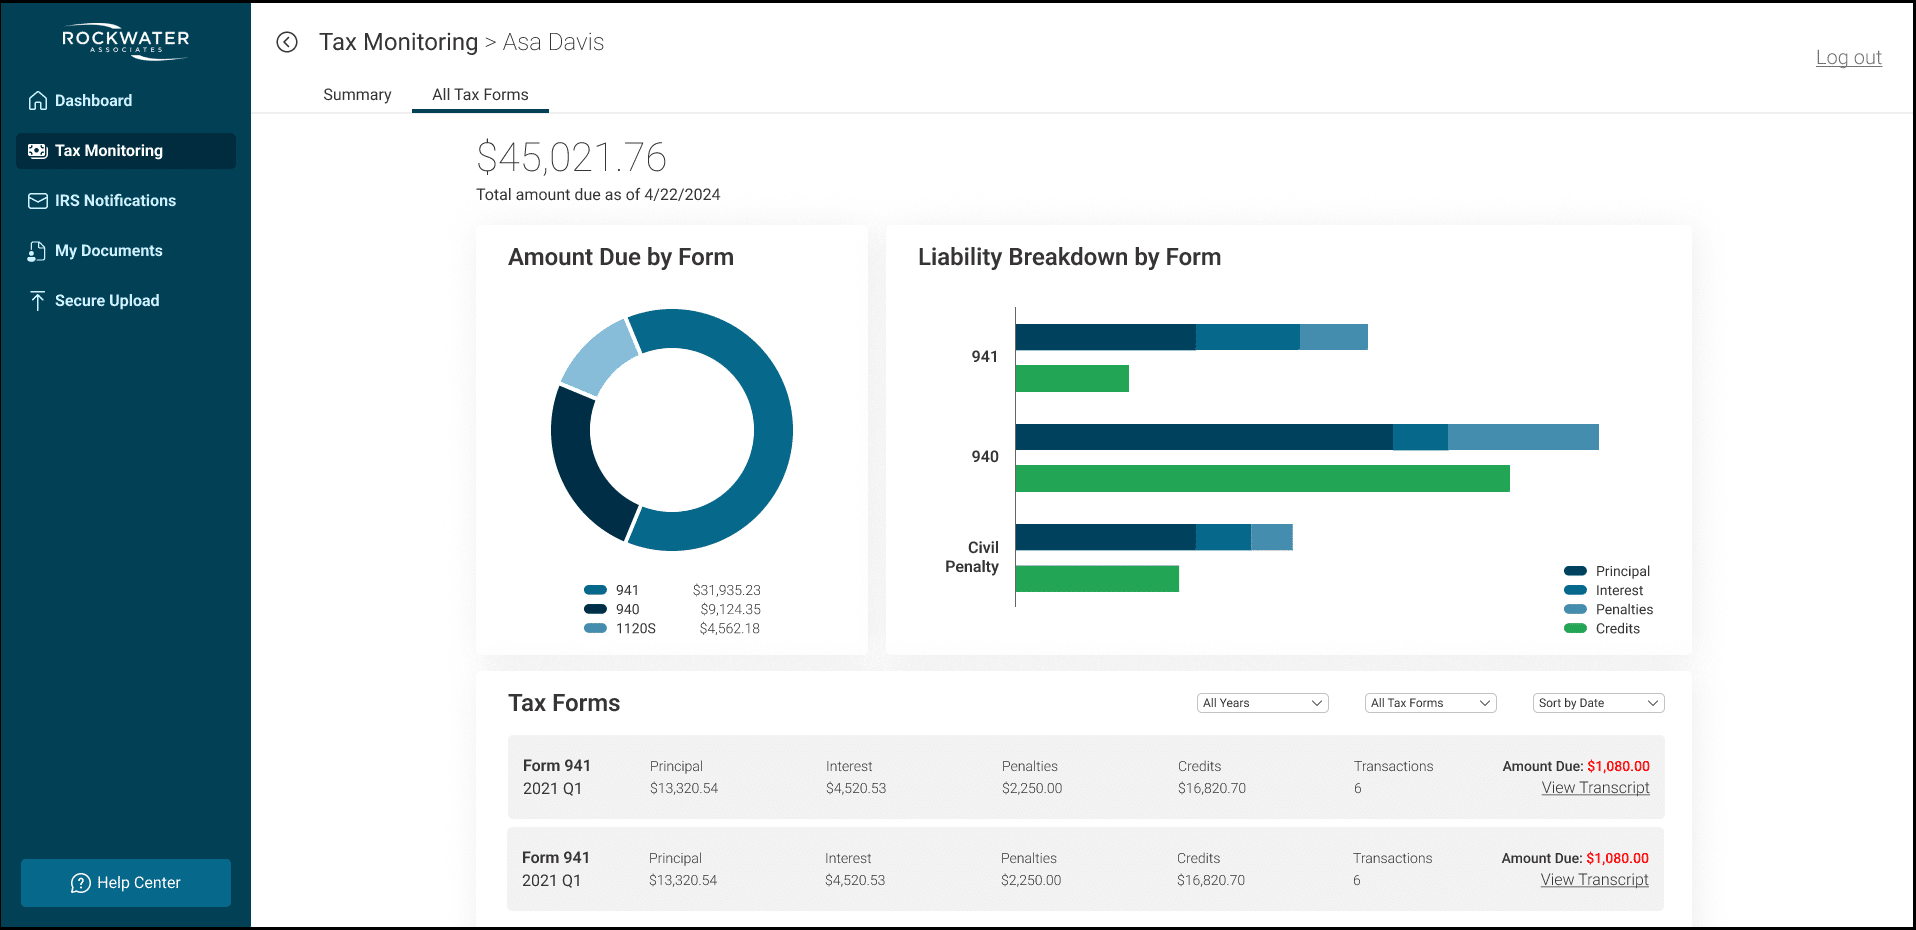This screenshot has height=930, width=1916.
Task: Click the green Credits legend swatch
Action: [x=1575, y=629]
